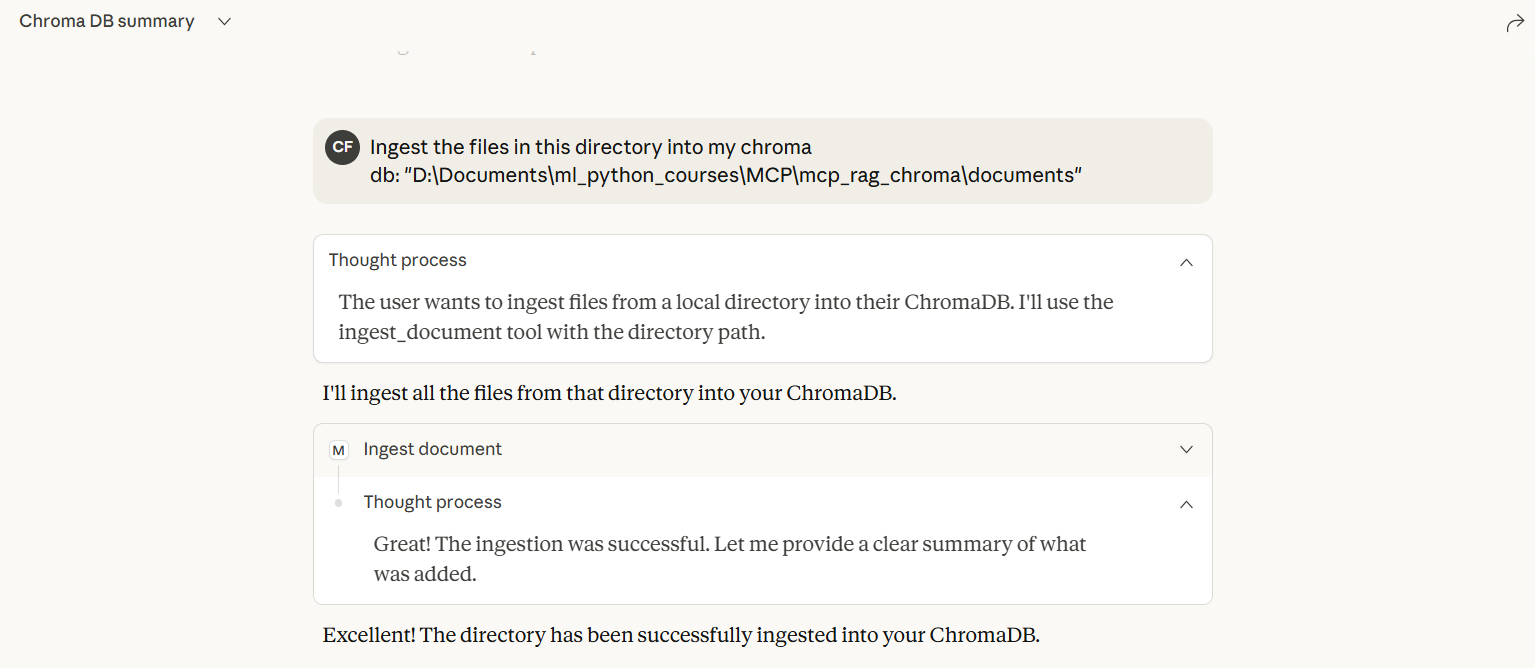Click the Thought process label below Ingest document
This screenshot has width=1535, height=668.
[x=433, y=502]
